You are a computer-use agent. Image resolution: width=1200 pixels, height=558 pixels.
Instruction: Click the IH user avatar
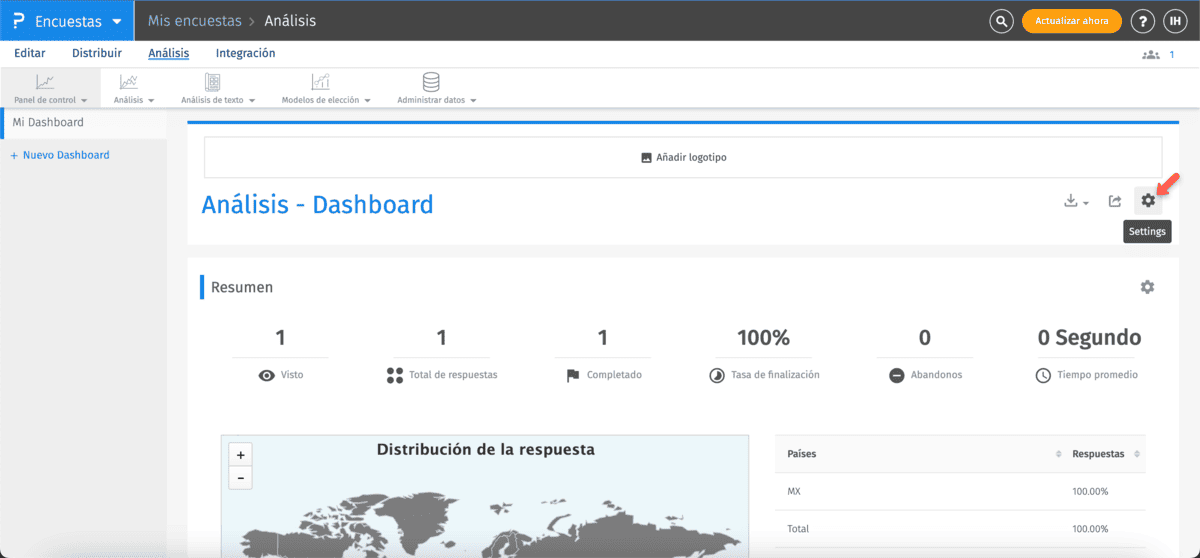(x=1175, y=21)
